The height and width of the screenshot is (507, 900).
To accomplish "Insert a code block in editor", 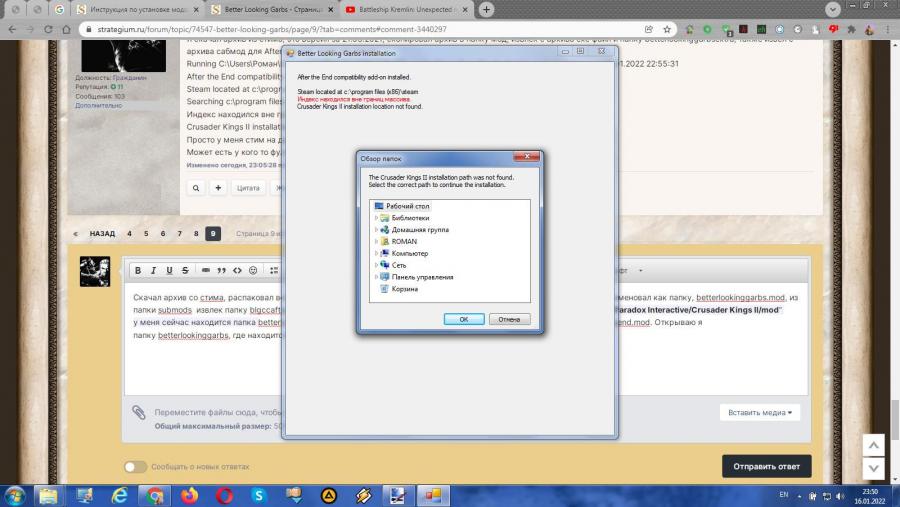I will click(237, 270).
